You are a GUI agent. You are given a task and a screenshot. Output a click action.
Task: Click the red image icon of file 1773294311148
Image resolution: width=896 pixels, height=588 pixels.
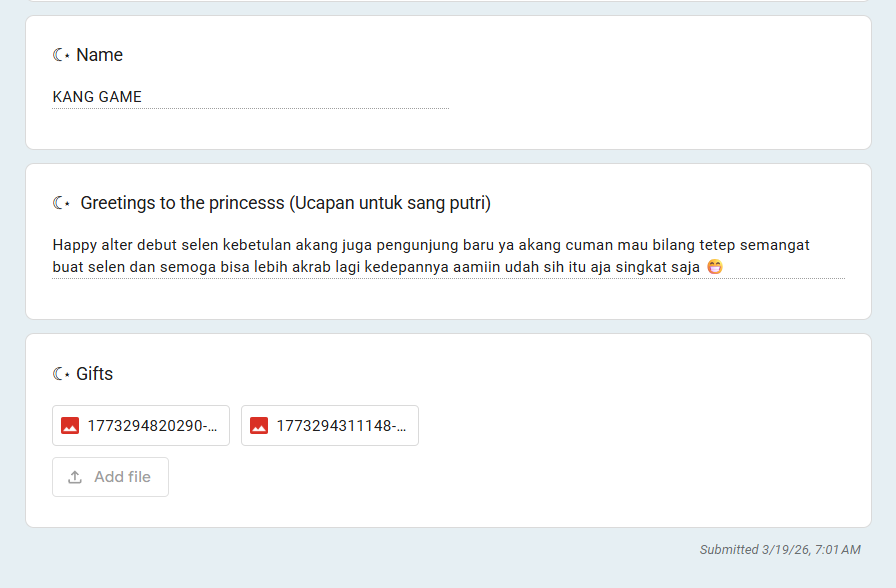click(259, 426)
